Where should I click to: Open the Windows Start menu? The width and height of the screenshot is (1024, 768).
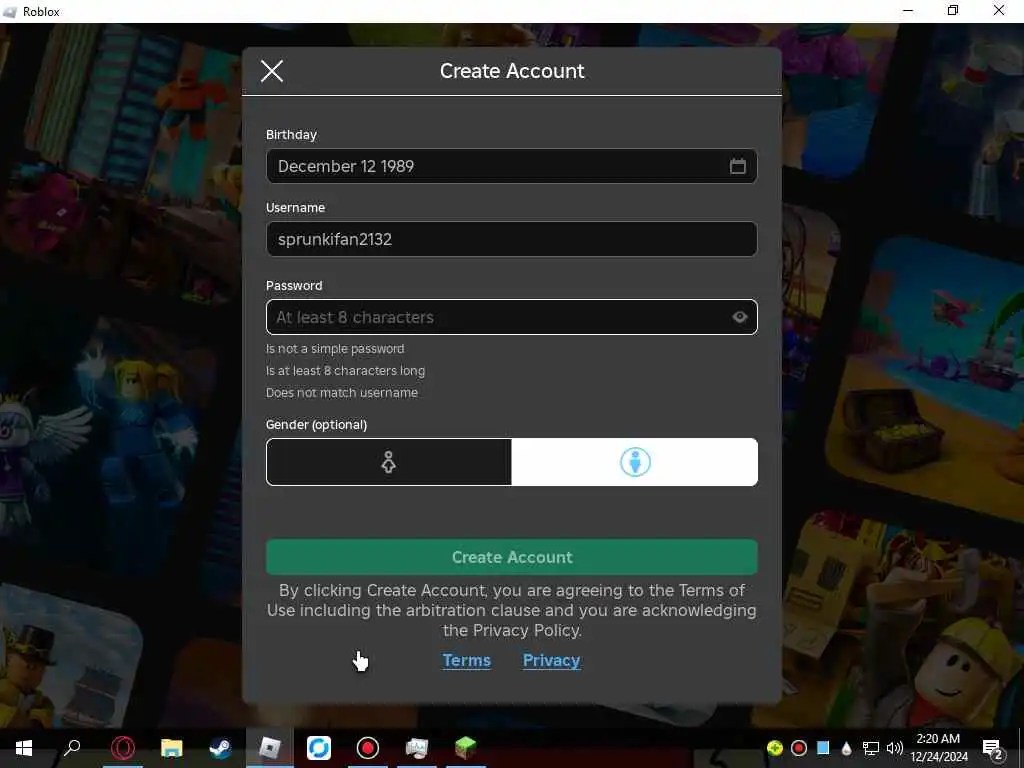coord(24,748)
